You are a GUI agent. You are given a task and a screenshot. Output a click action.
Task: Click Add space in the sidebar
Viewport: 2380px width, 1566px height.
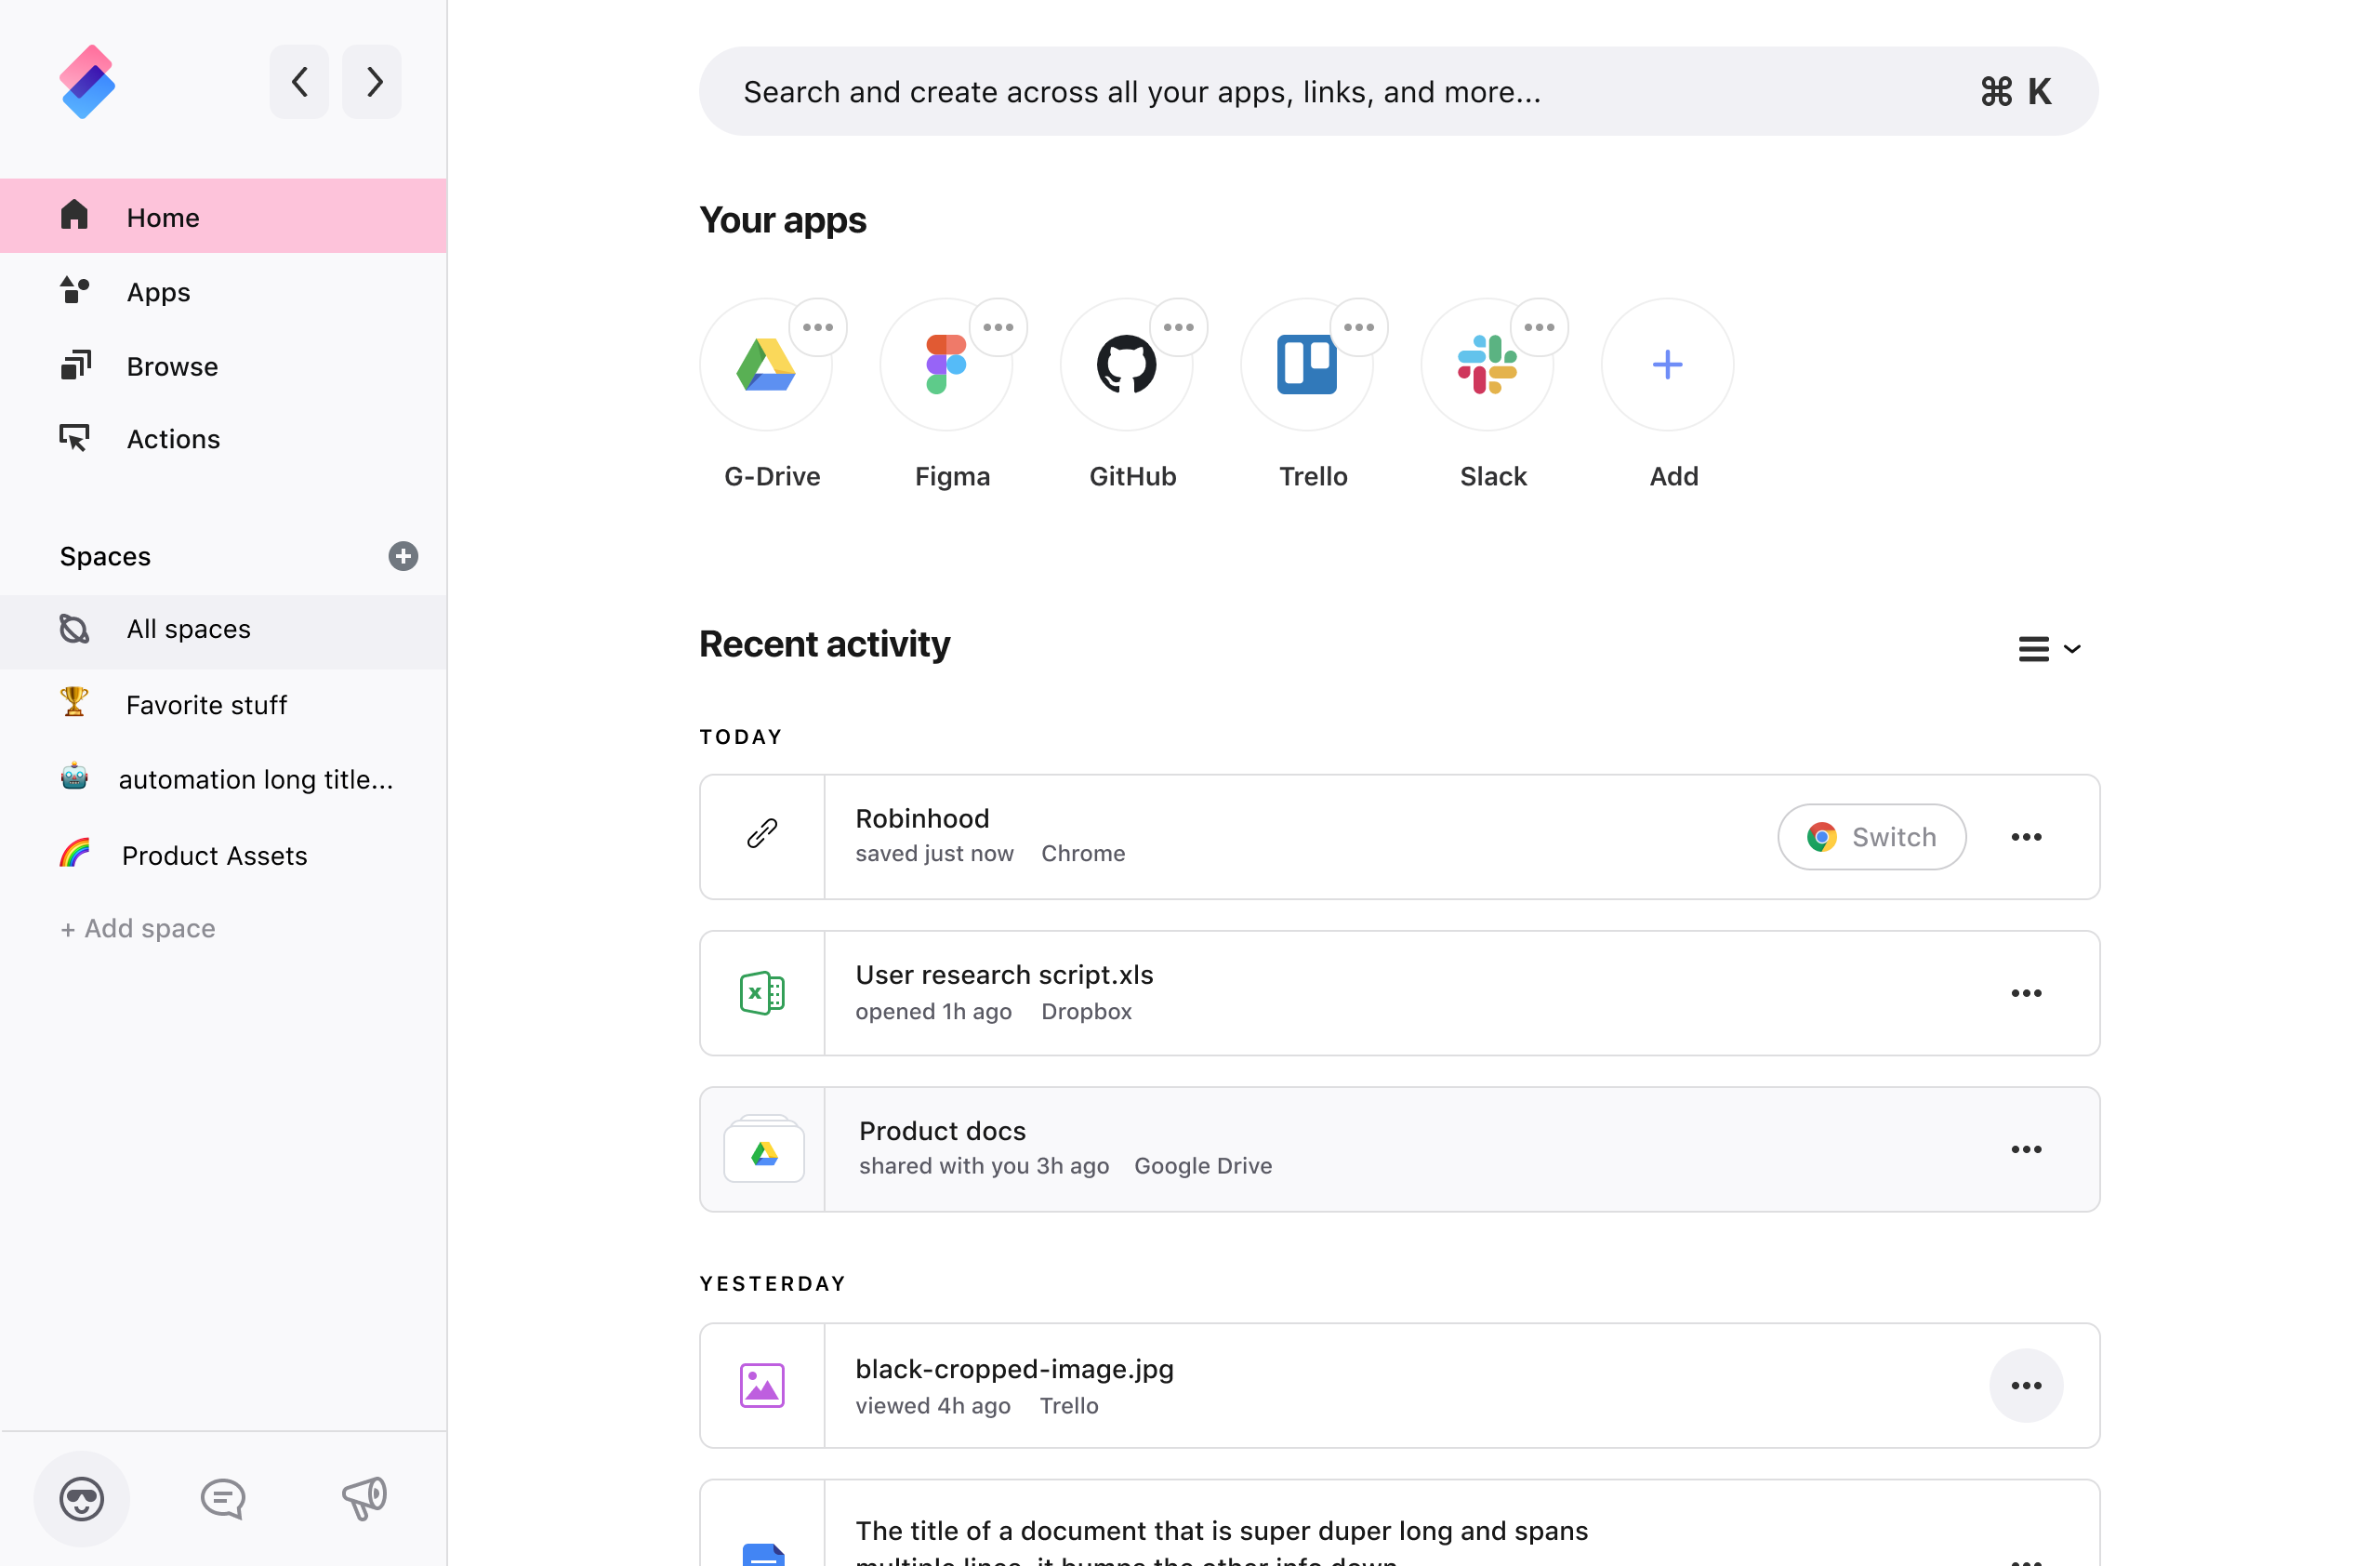pyautogui.click(x=137, y=928)
